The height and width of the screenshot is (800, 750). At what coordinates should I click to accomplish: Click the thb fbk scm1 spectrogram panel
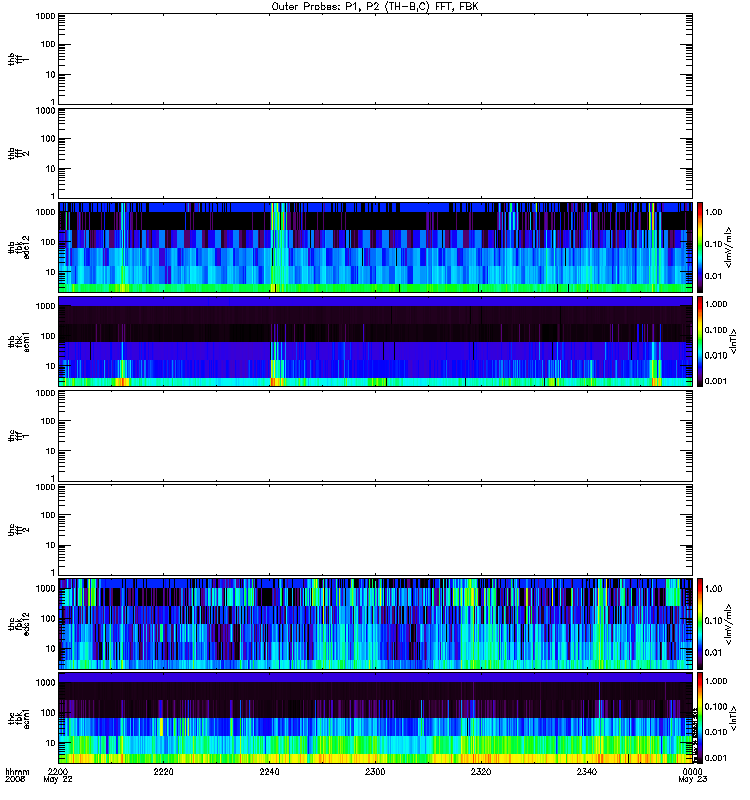pyautogui.click(x=375, y=341)
